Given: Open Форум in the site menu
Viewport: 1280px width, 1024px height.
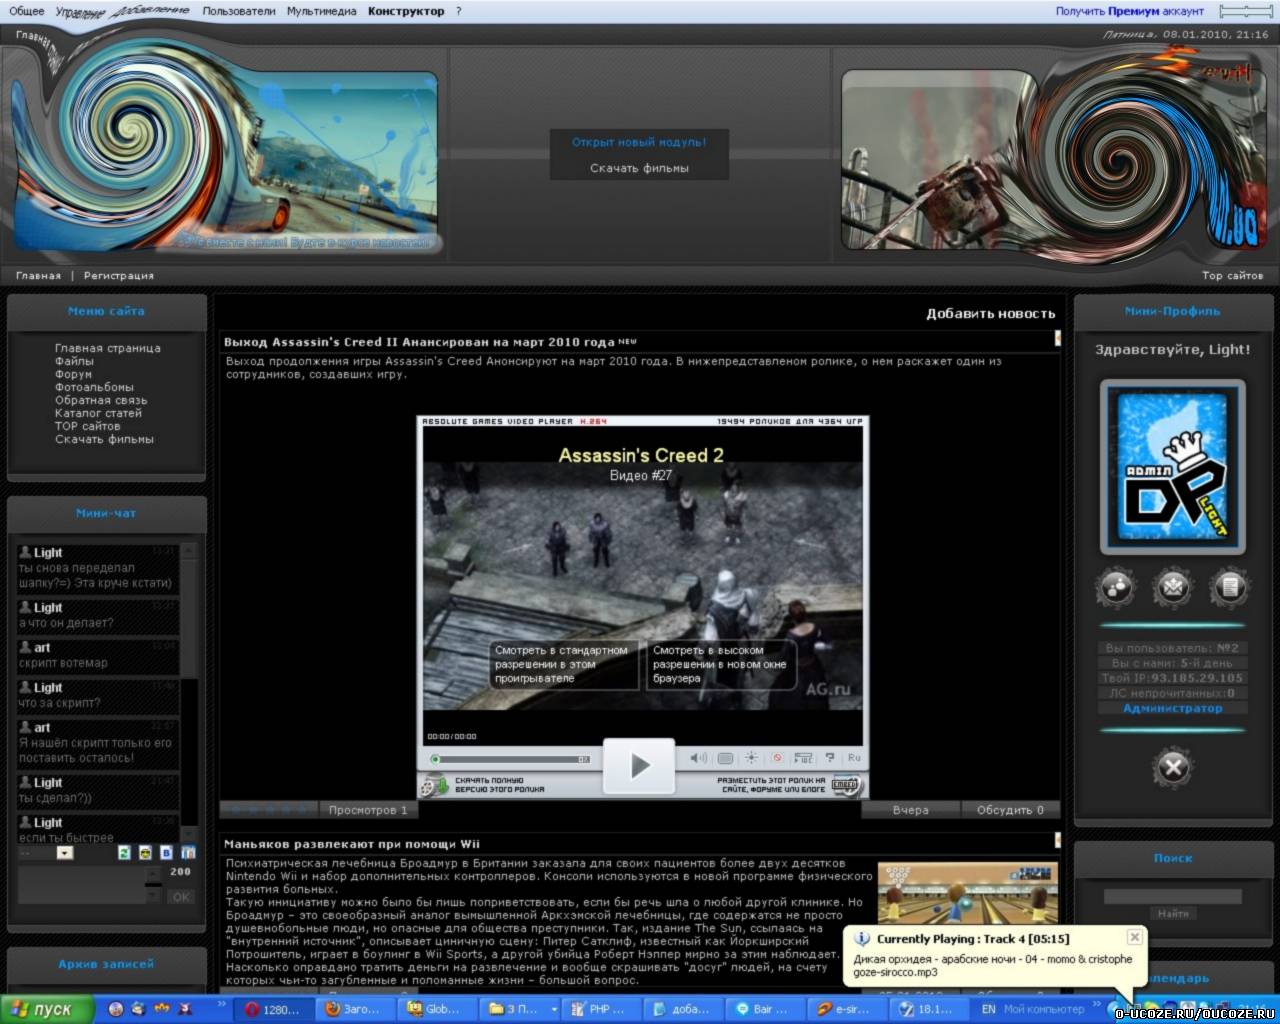Looking at the screenshot, I should coord(73,374).
